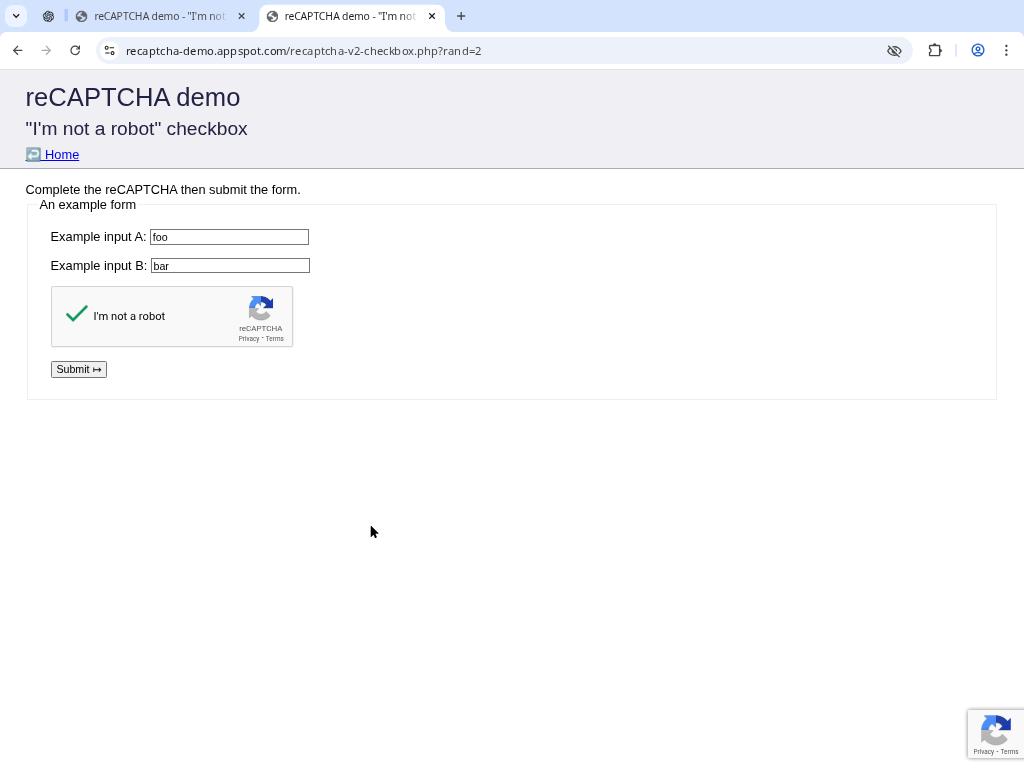This screenshot has height=768, width=1024.
Task: Click the reCAPTCHA badge logo bottom corner
Action: (995, 730)
